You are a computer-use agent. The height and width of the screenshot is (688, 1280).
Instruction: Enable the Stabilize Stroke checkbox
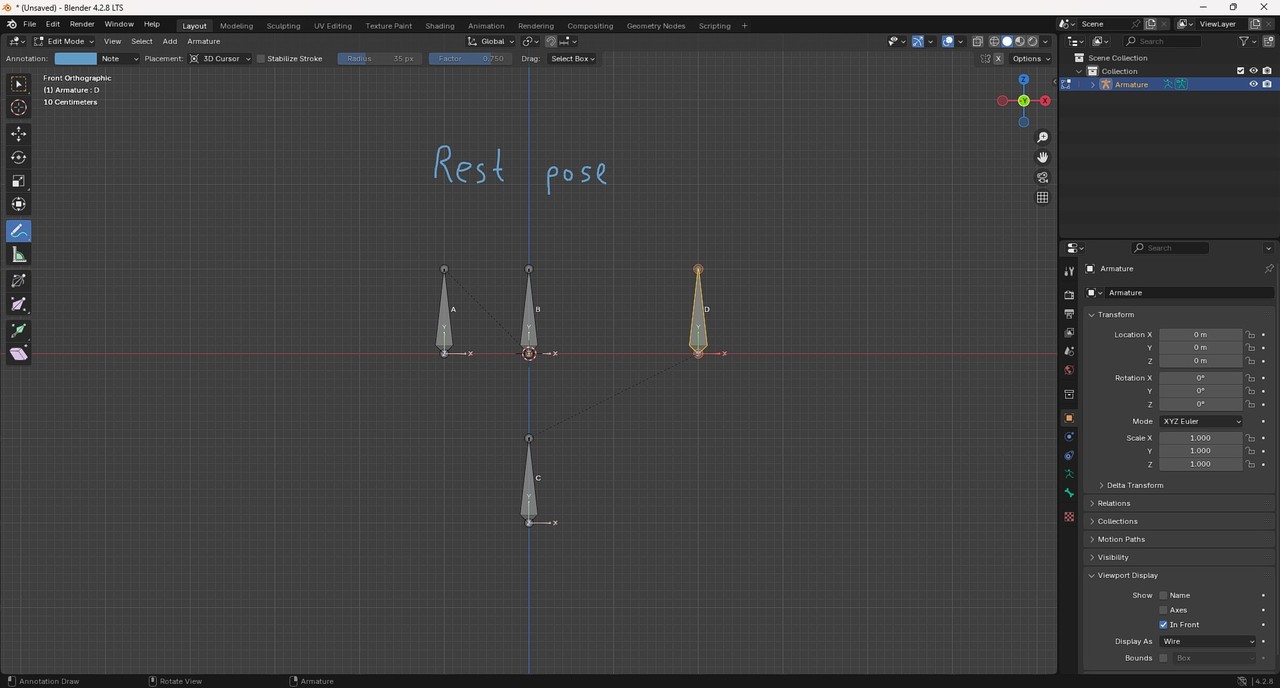click(261, 59)
